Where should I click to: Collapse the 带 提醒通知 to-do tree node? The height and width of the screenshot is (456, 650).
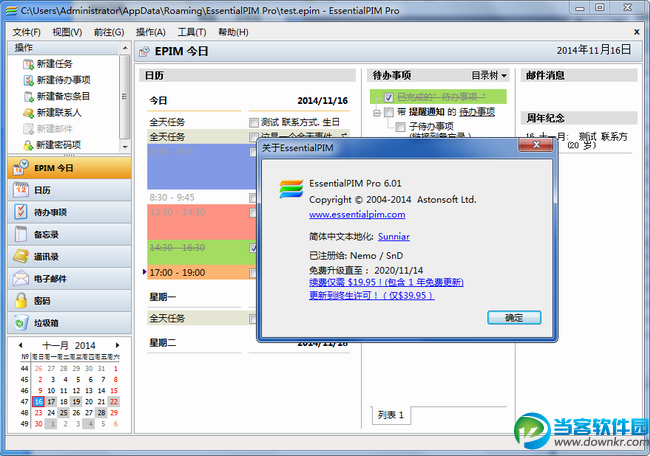click(377, 112)
